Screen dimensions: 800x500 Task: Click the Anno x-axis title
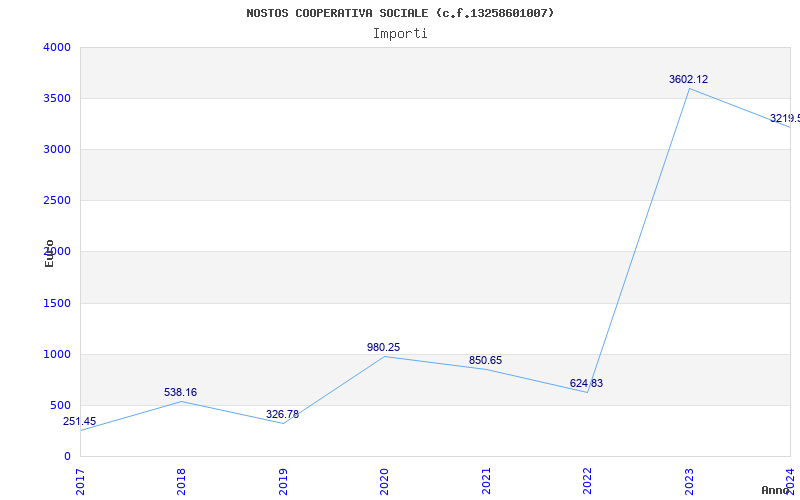776,490
